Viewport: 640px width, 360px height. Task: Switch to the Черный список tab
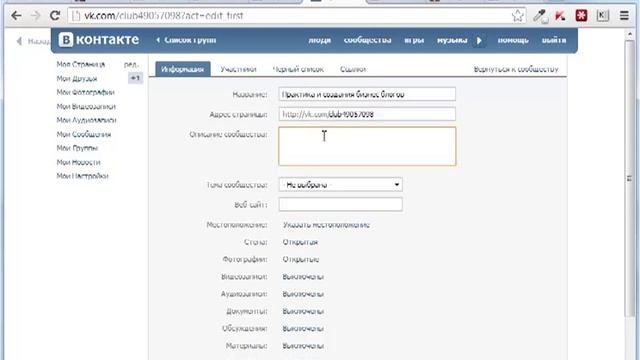click(x=298, y=69)
